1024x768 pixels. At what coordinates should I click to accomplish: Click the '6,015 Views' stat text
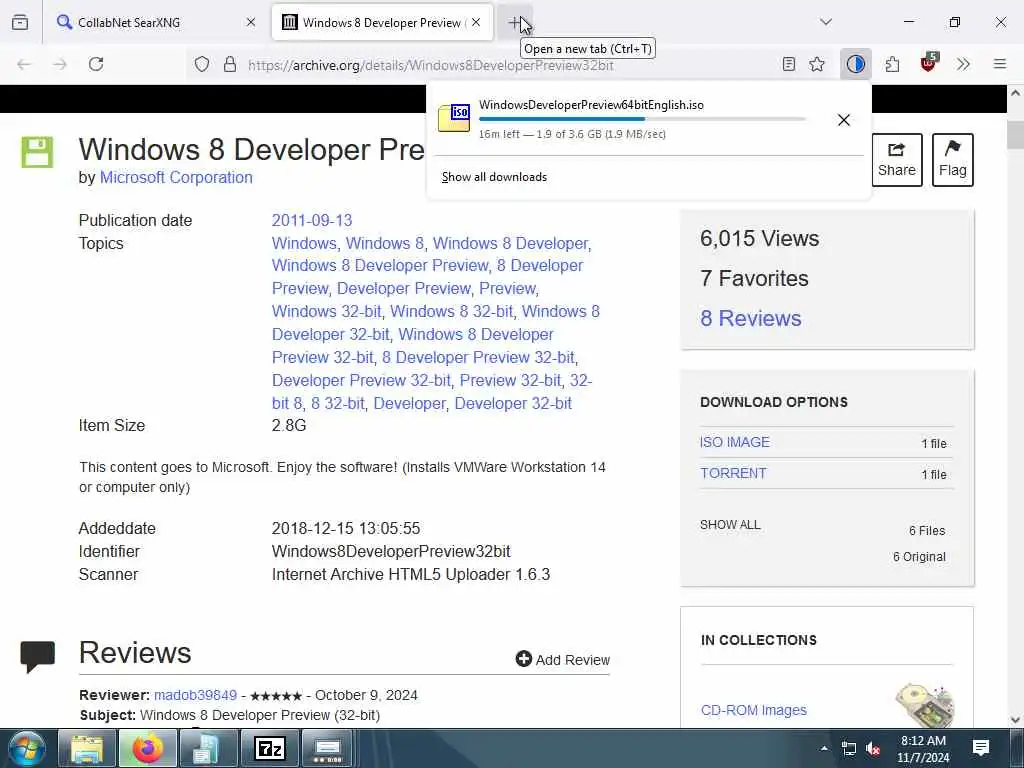click(x=760, y=238)
